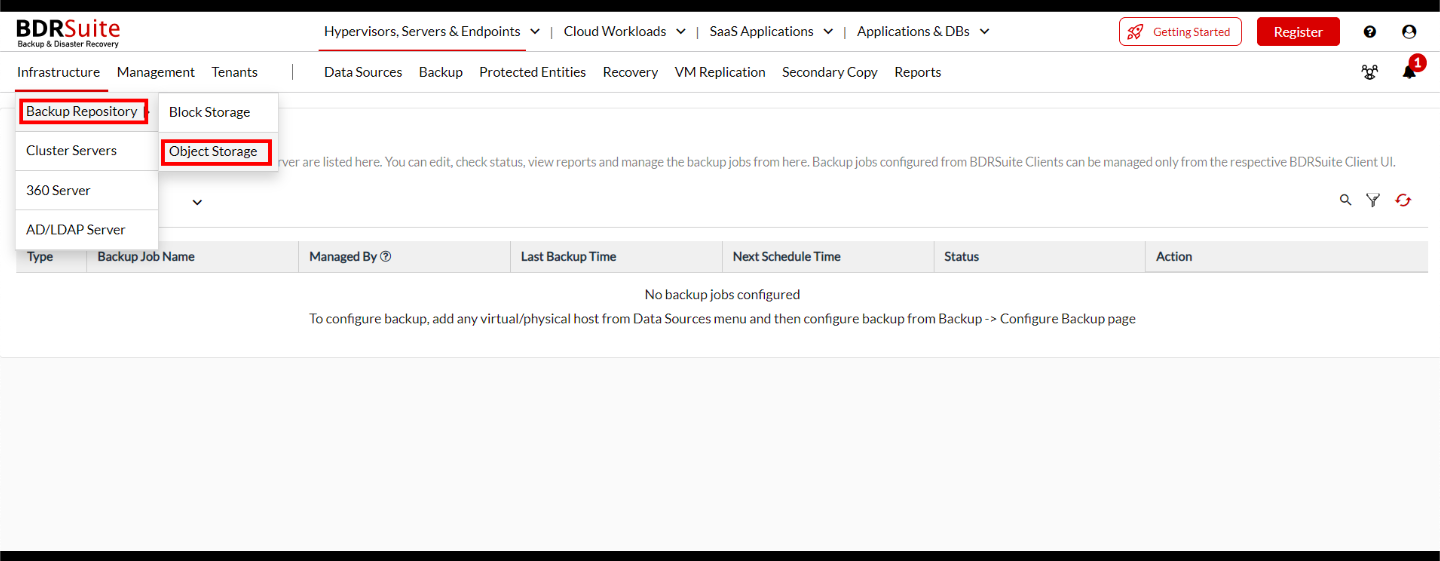This screenshot has height=561, width=1440.
Task: Expand Hypervisors, Servers & Endpoints dropdown
Action: [535, 32]
